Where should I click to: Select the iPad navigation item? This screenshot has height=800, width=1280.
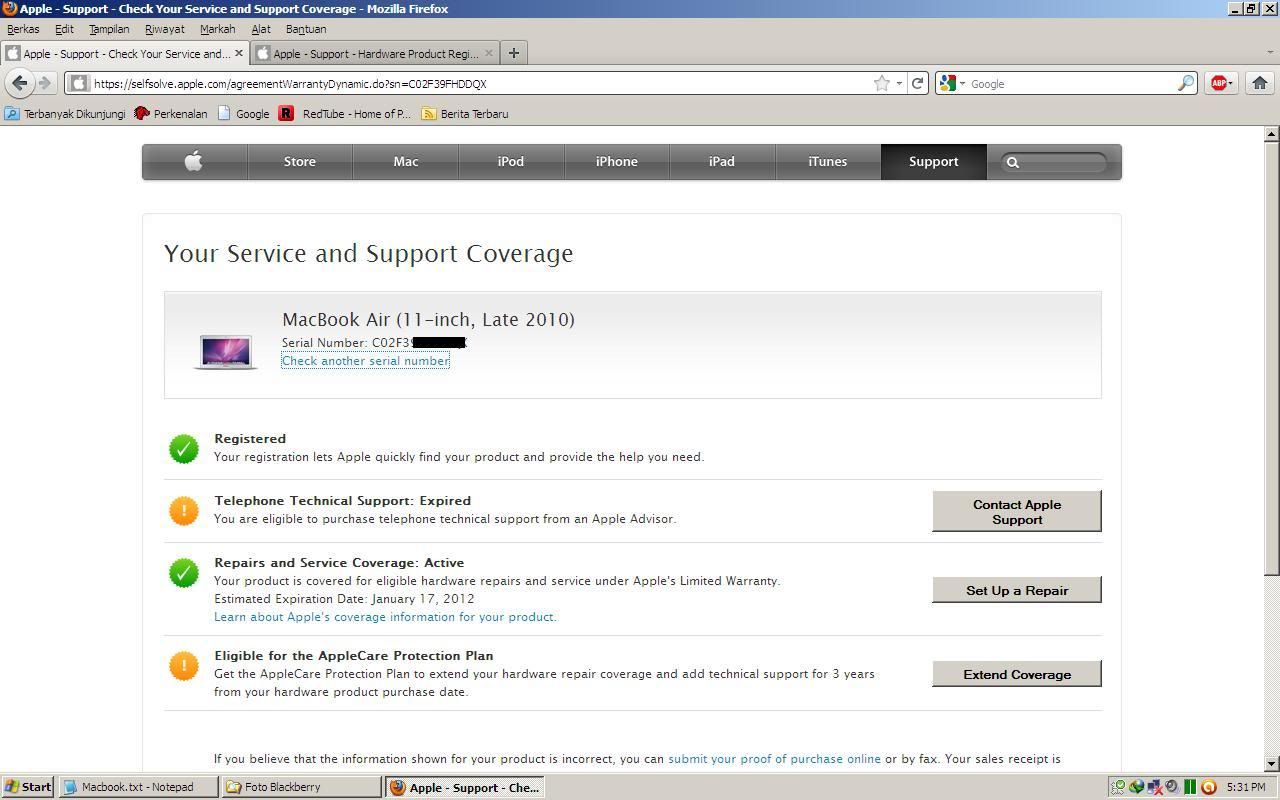tap(722, 161)
